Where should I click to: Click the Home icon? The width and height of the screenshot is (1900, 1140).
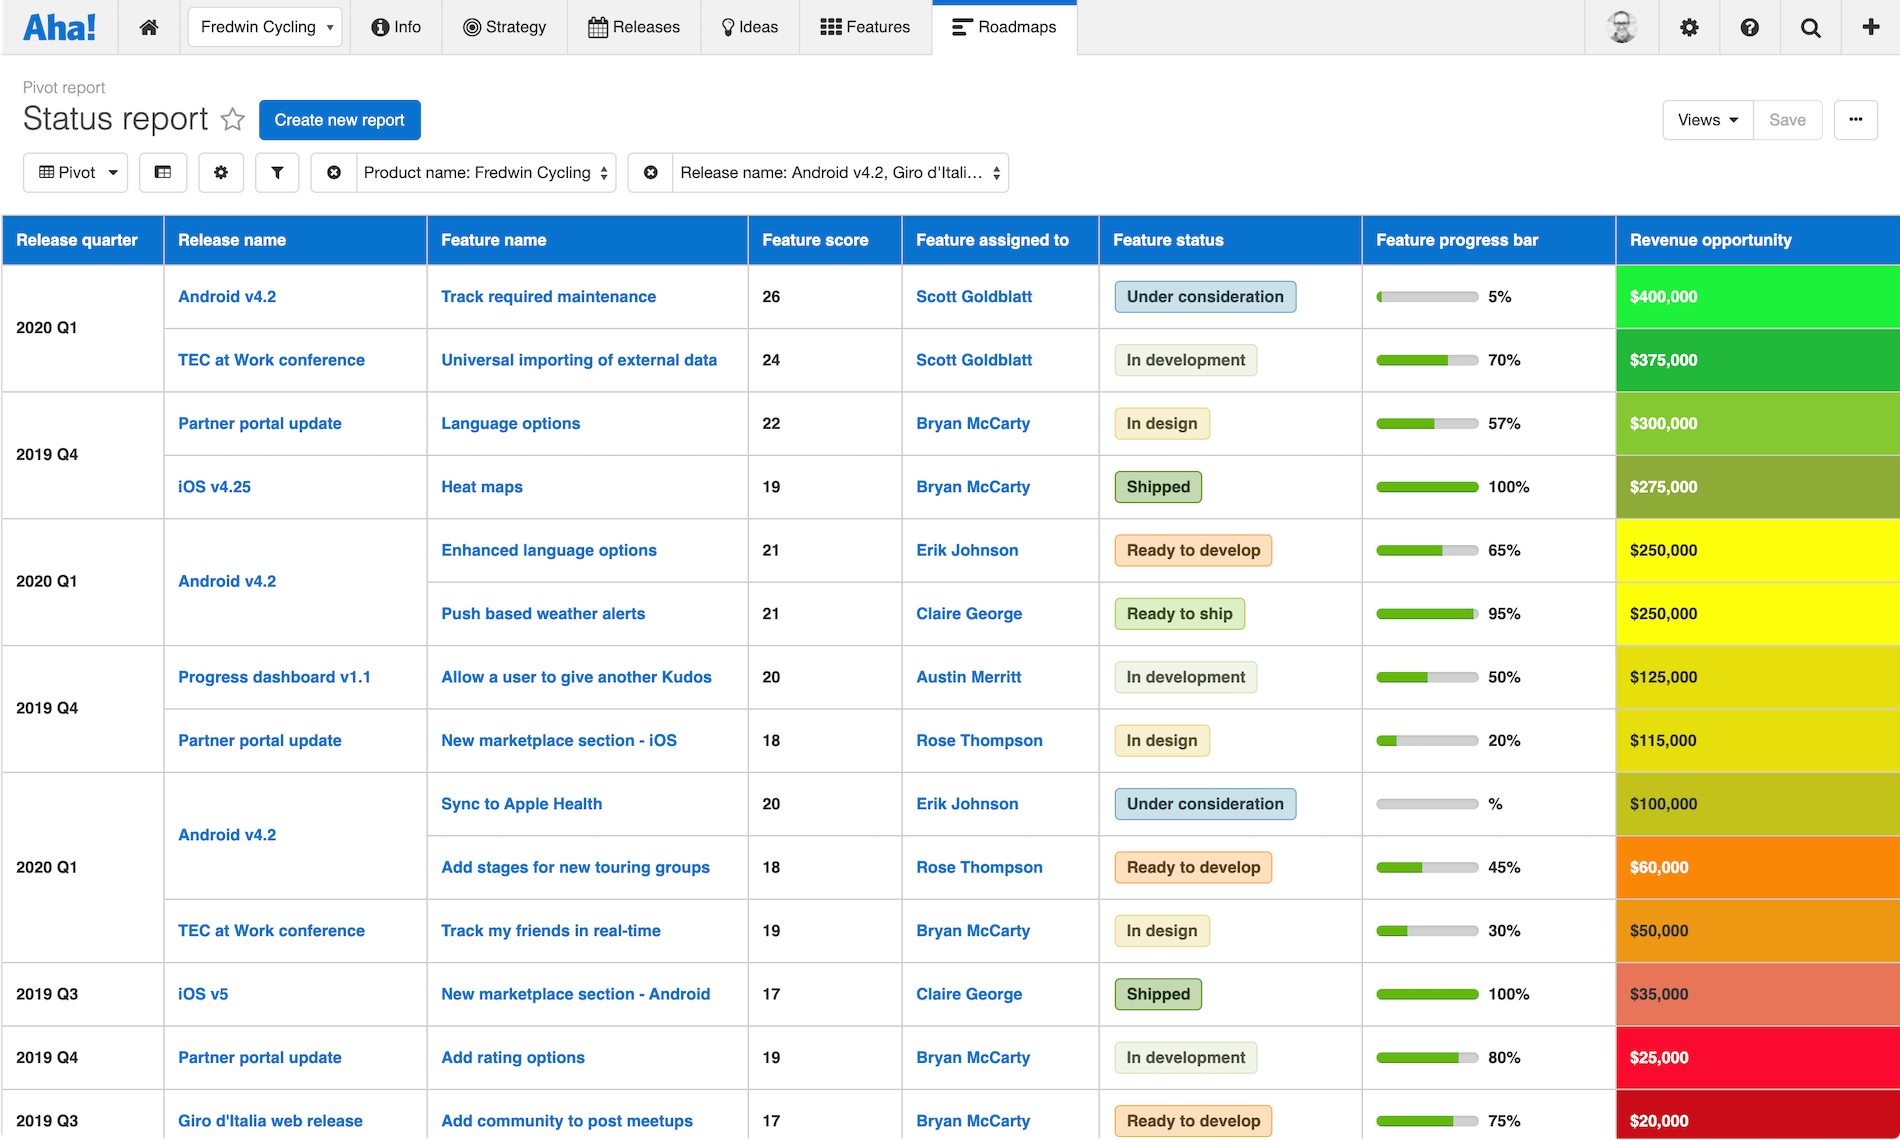[x=149, y=27]
